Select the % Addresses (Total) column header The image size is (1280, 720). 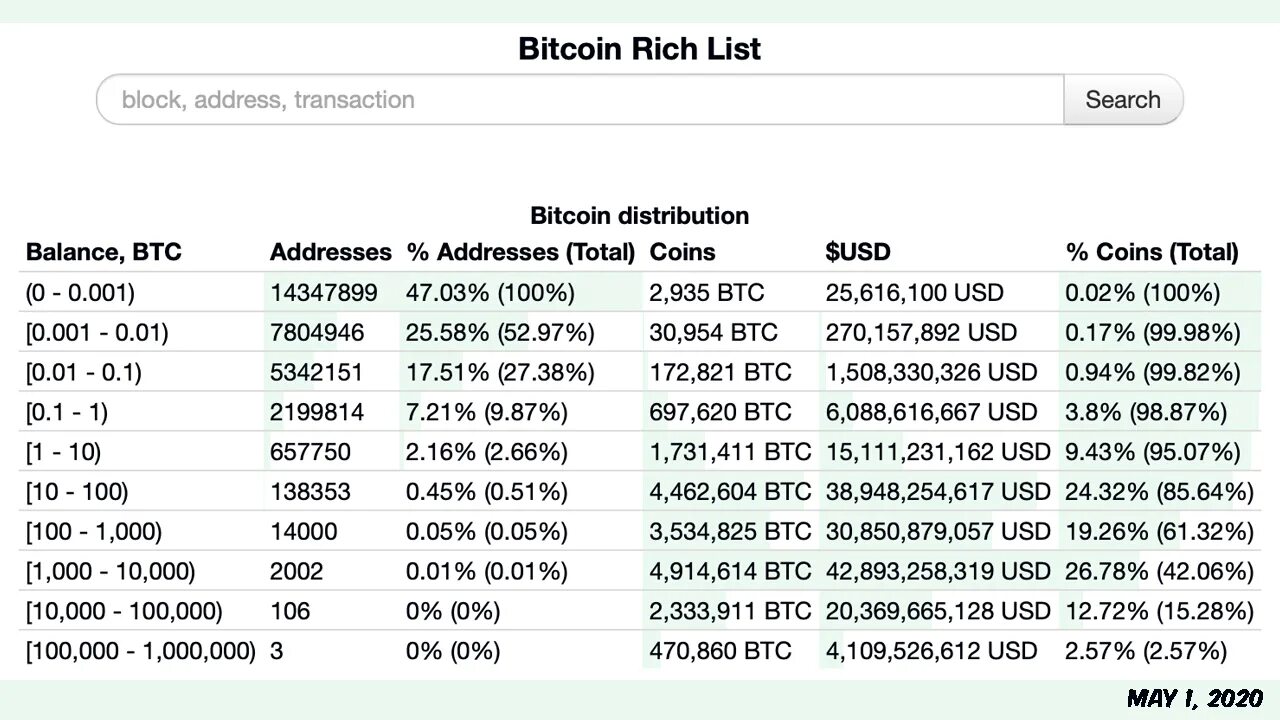521,252
